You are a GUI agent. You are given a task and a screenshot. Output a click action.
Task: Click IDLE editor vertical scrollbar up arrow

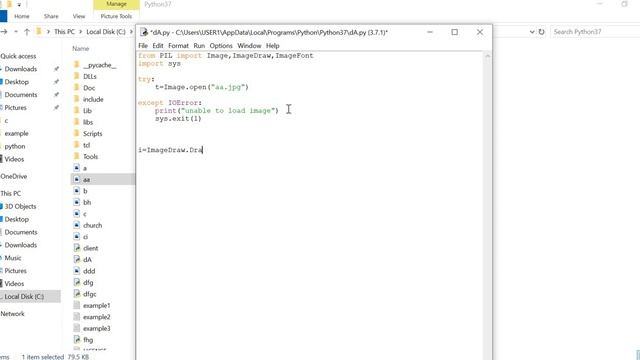(487, 56)
